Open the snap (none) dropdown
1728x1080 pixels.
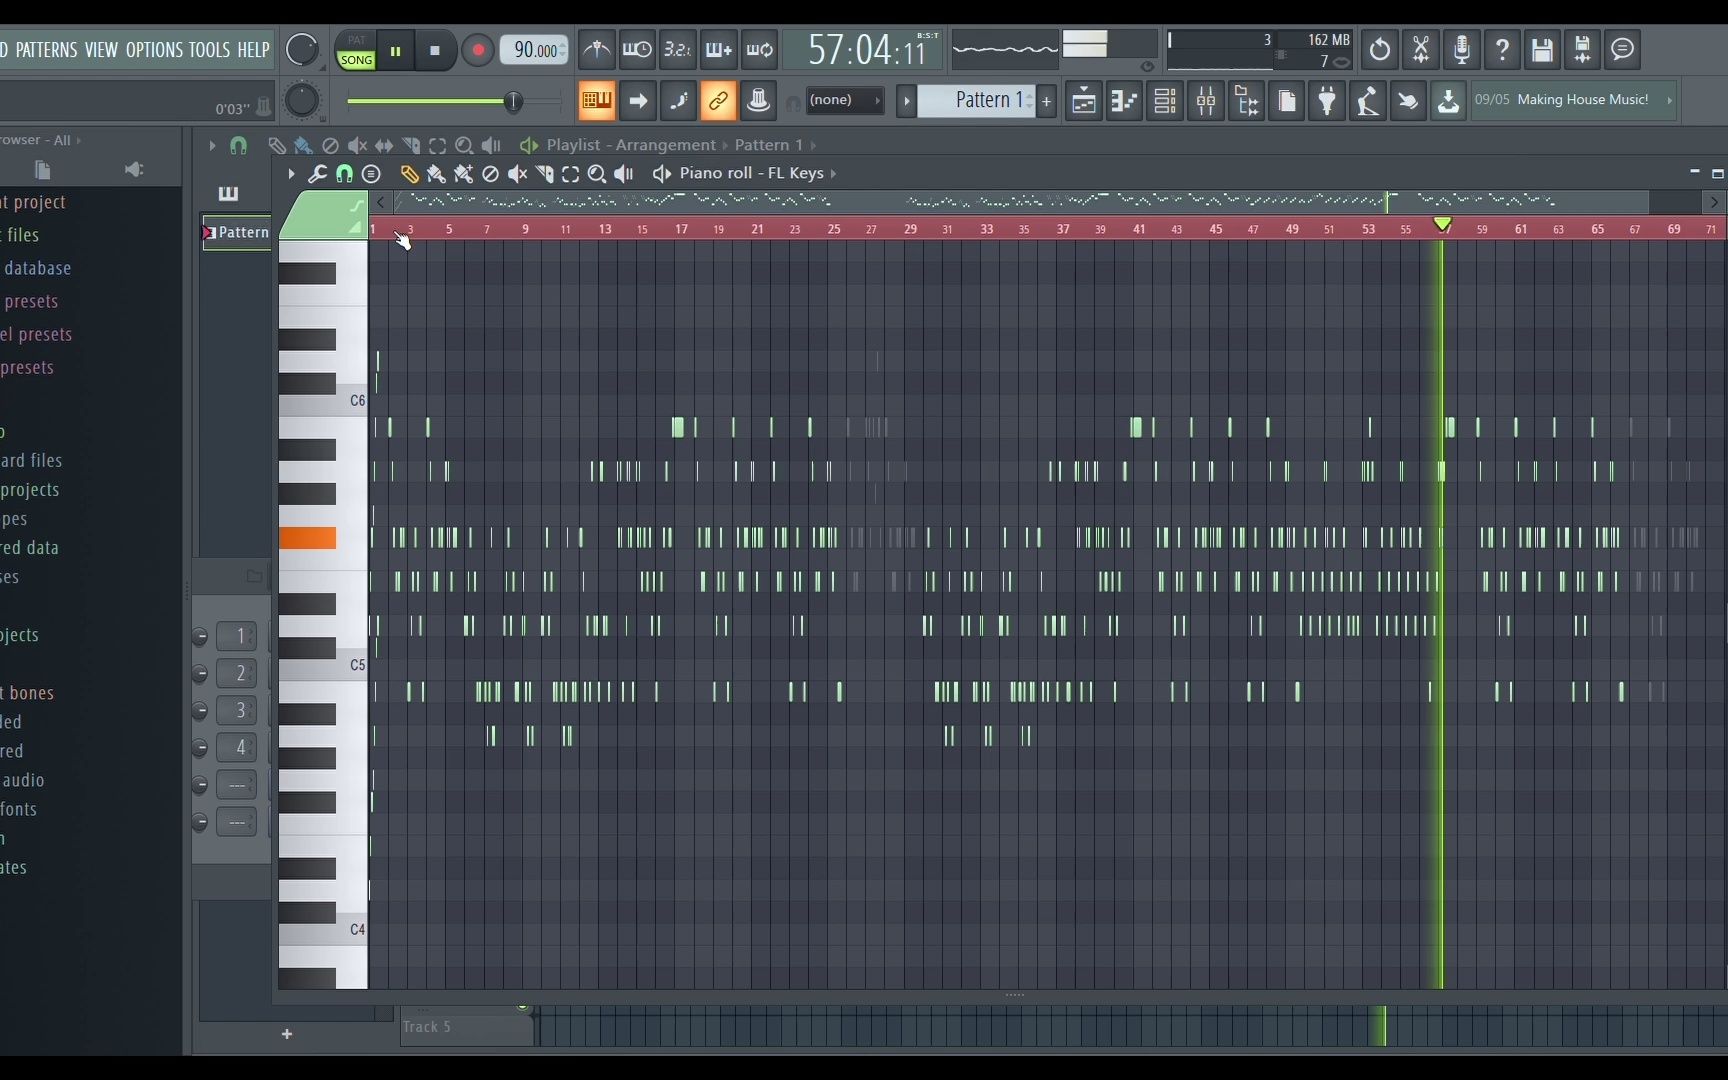[845, 100]
